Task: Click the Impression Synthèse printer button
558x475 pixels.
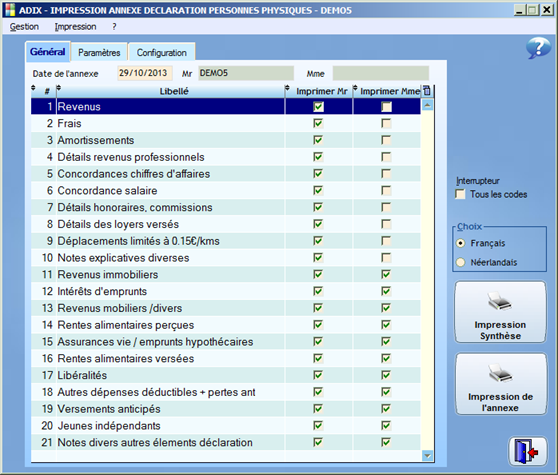Action: tap(500, 312)
